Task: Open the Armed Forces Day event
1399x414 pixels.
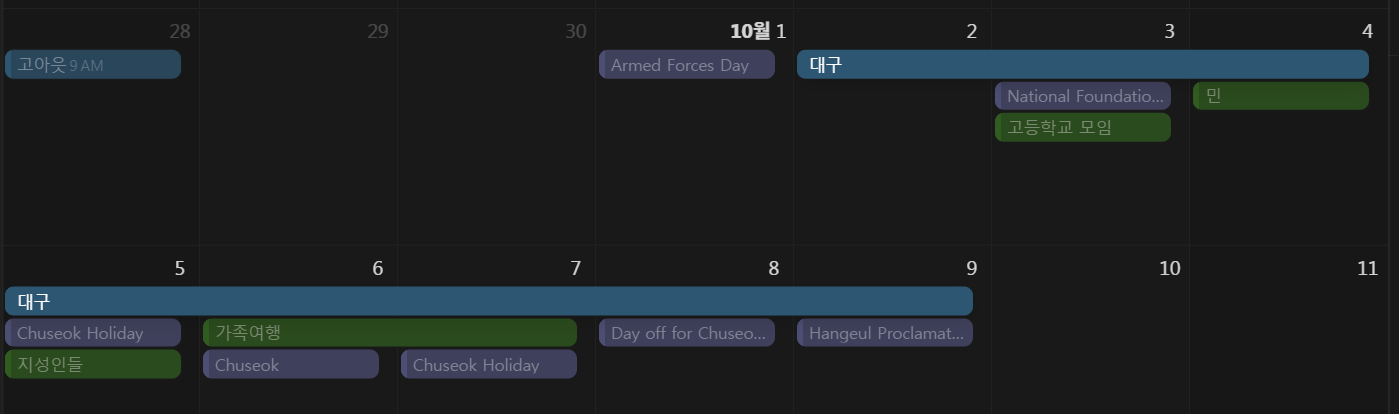Action: point(686,65)
